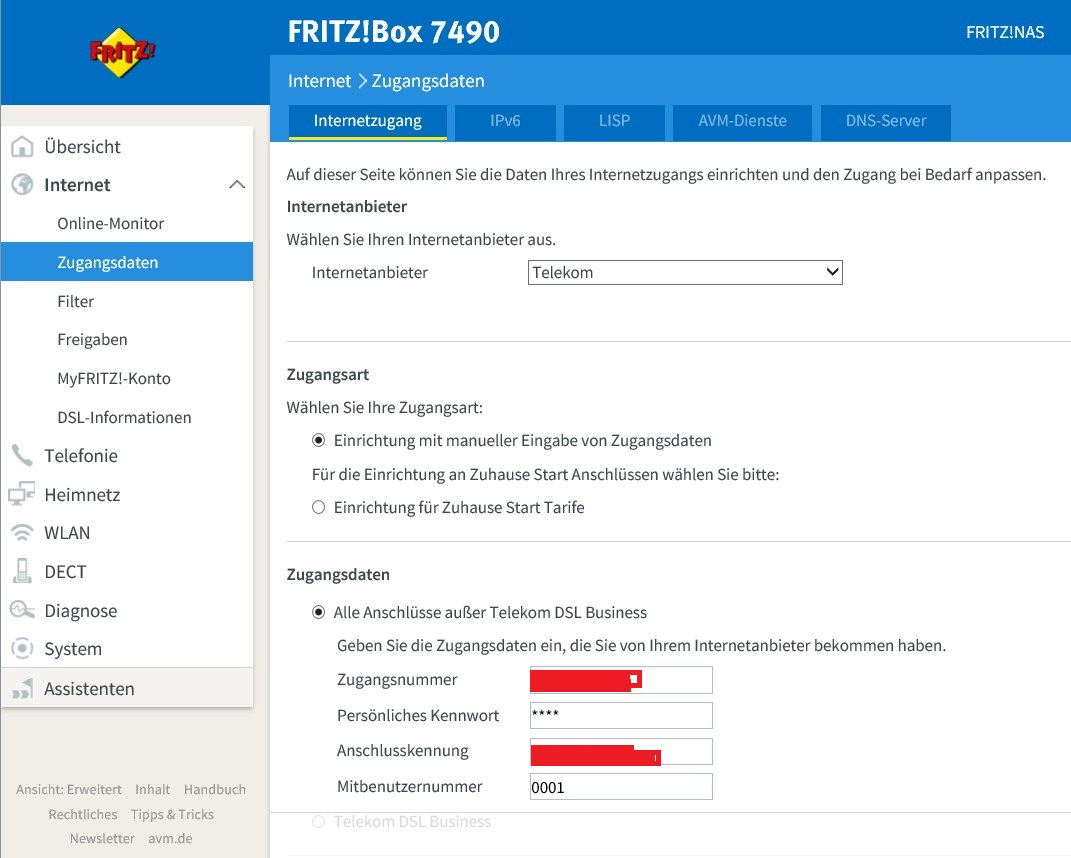
Task: Click the Zugangsnummer input field
Action: tap(621, 680)
